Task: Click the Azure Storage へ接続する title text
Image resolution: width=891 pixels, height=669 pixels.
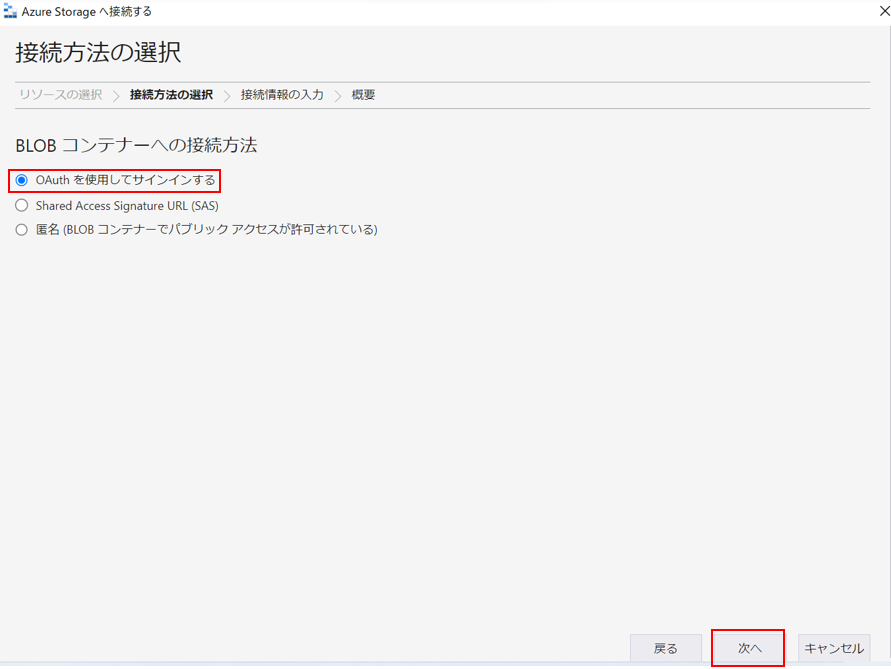Action: click(x=86, y=12)
